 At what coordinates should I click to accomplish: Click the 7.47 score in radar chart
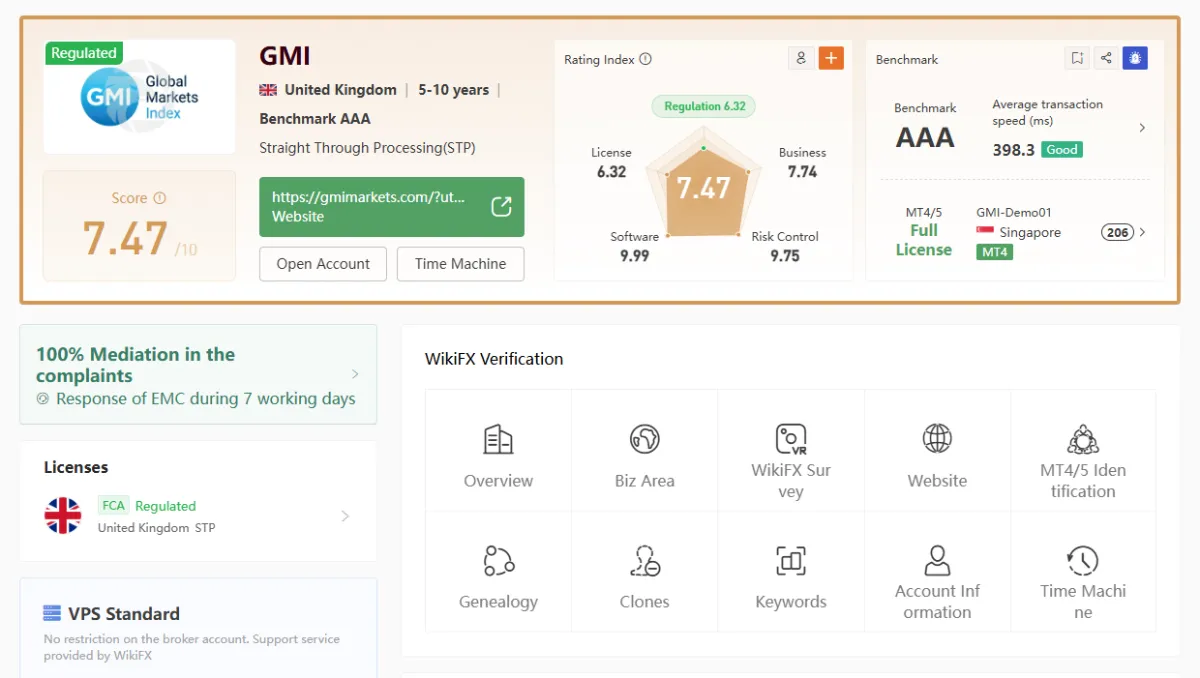703,188
